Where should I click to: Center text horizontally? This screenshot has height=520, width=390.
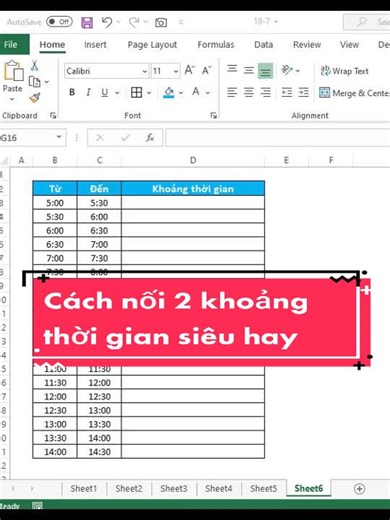pyautogui.click(x=249, y=92)
